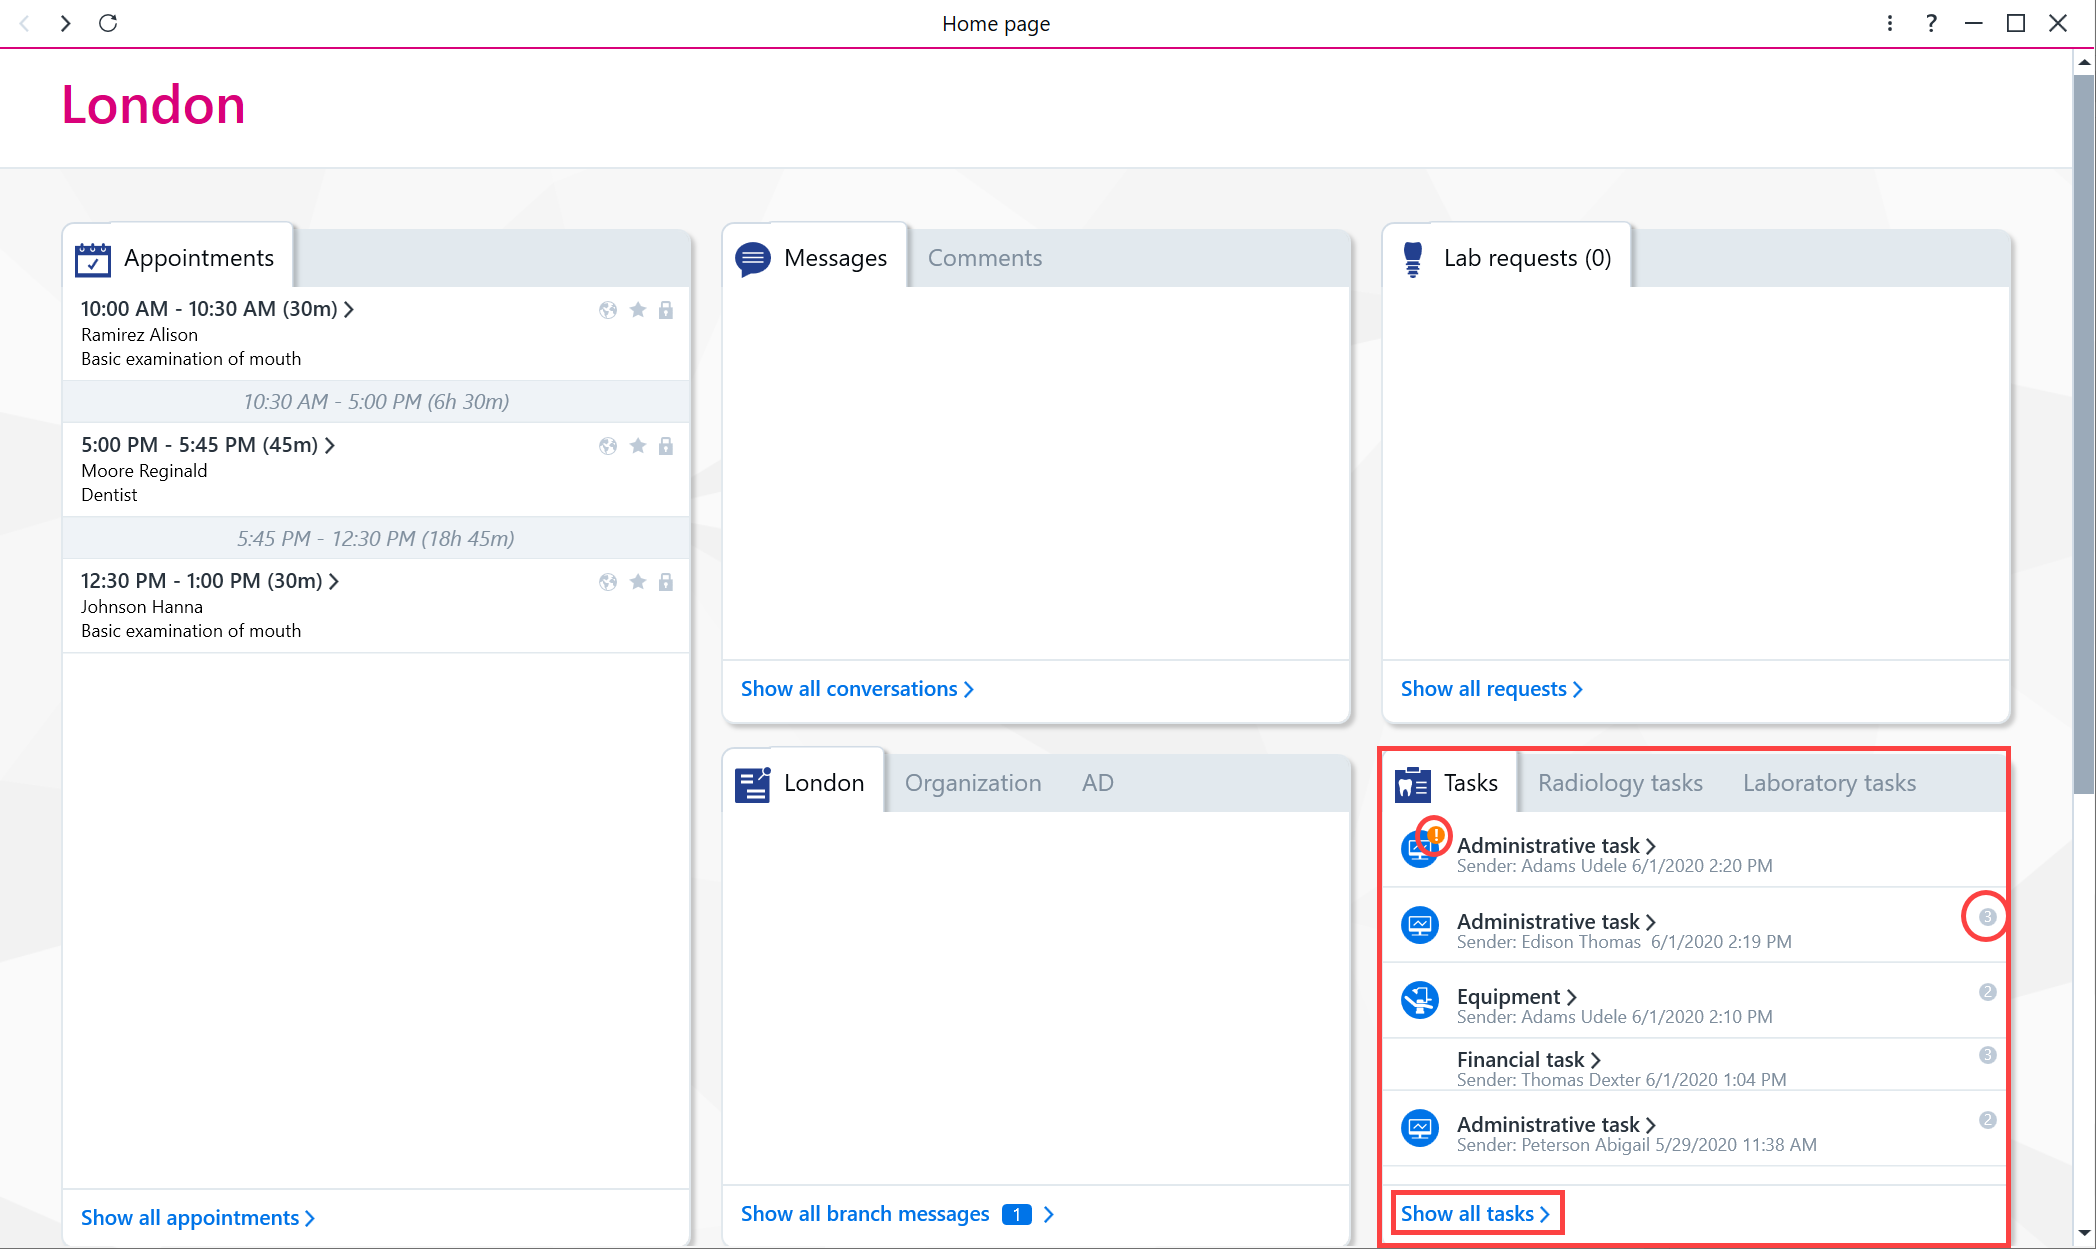Open the three-dot options menu
The height and width of the screenshot is (1249, 2096).
coord(1889,23)
